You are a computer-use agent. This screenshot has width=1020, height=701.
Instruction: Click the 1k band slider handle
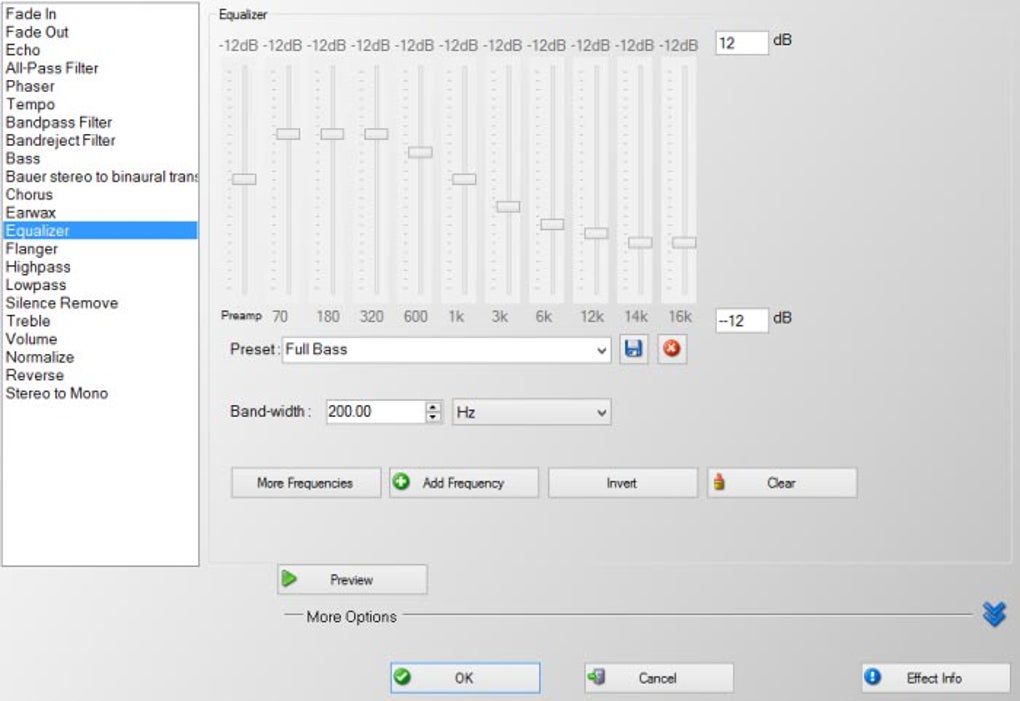click(464, 179)
